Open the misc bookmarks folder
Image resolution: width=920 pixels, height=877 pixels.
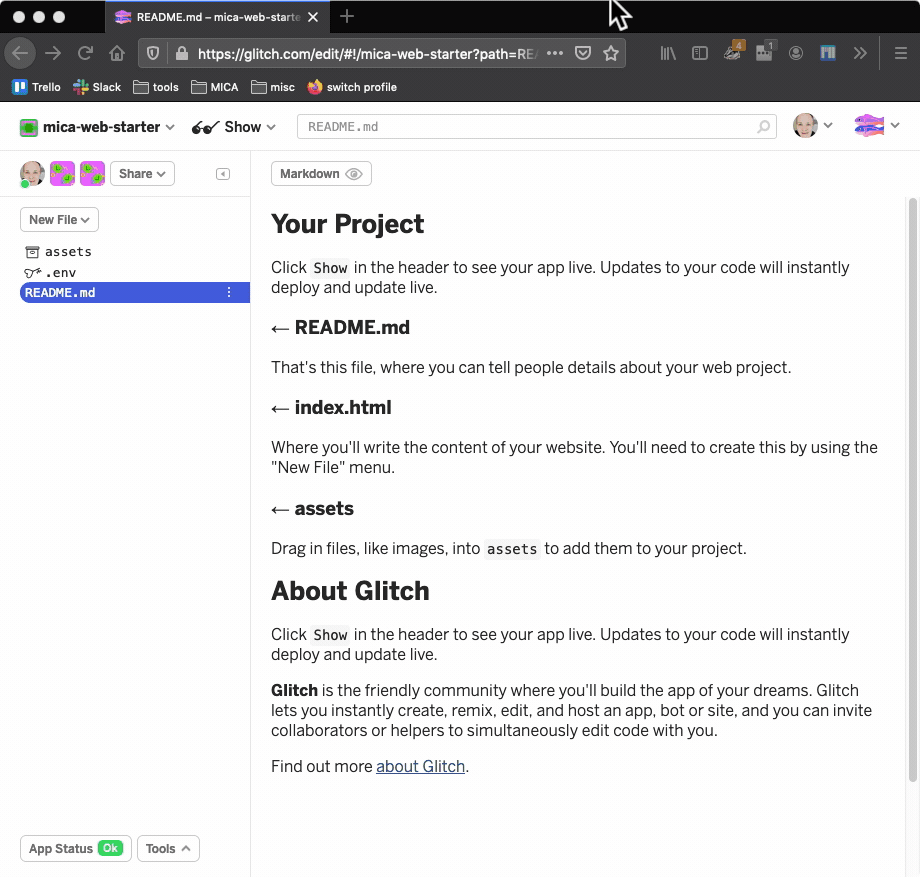273,87
